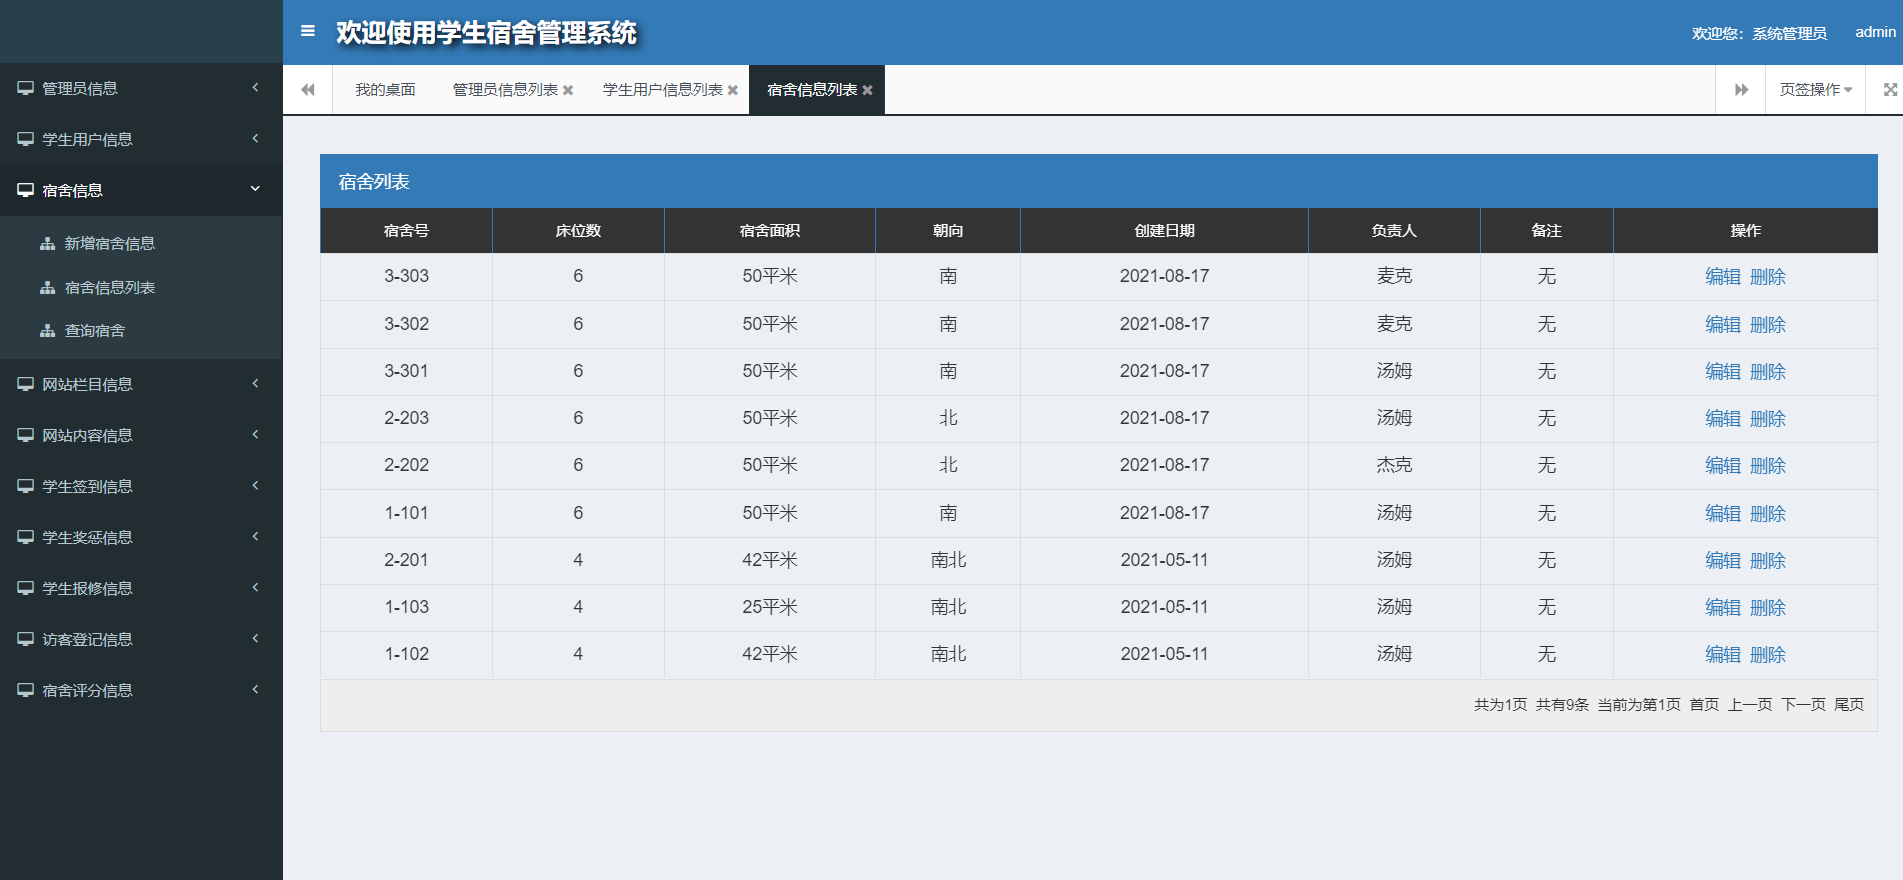Go to 首页 in pagination
Viewport: 1903px width, 880px height.
pos(1704,705)
